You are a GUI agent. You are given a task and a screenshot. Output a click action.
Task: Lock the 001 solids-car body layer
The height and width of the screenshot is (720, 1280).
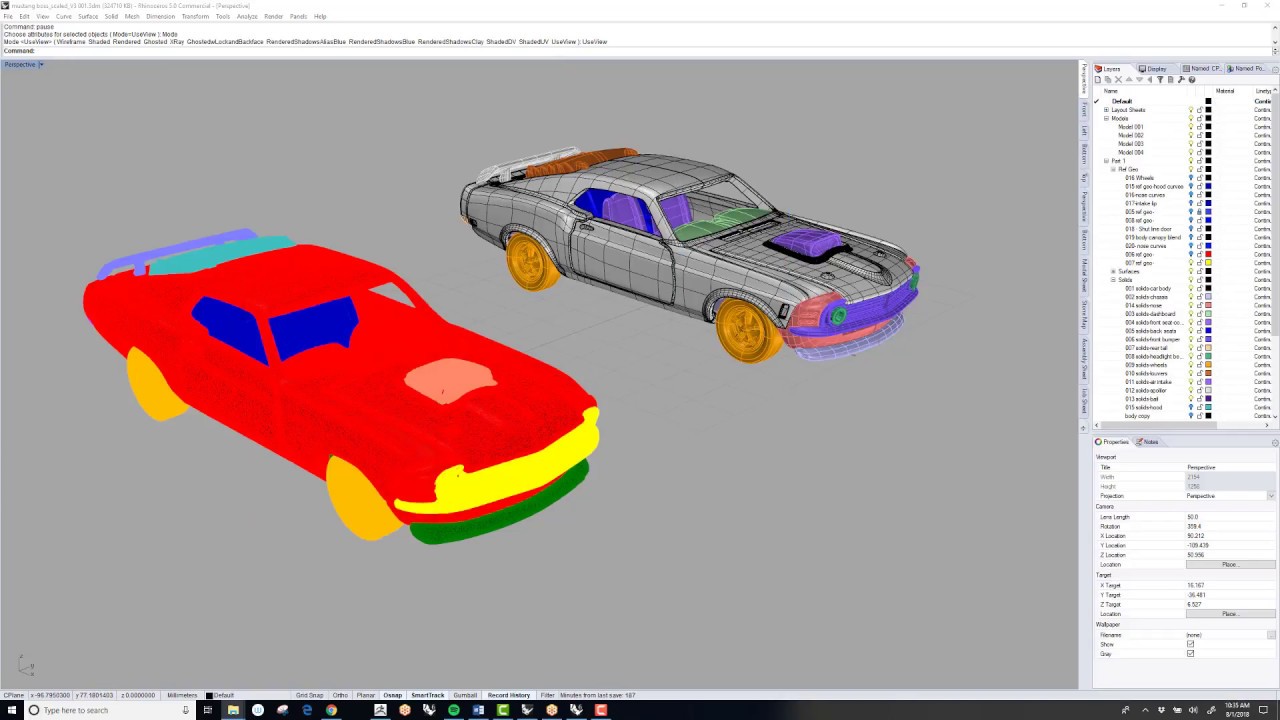click(x=1200, y=288)
